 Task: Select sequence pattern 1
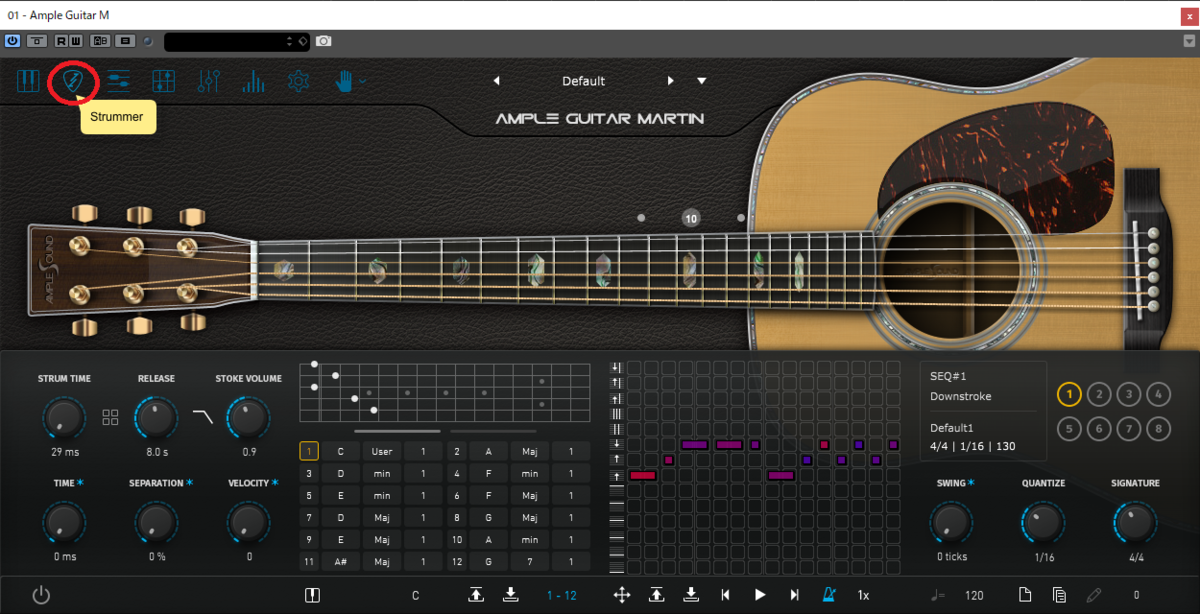[1069, 394]
